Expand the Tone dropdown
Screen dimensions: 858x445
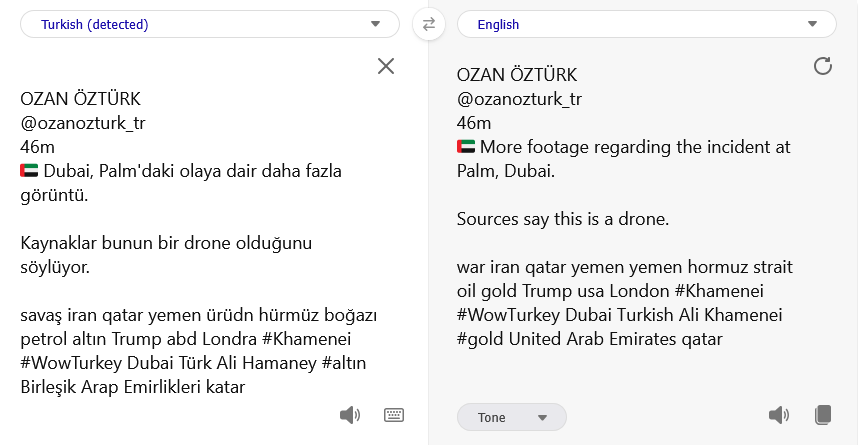click(512, 417)
